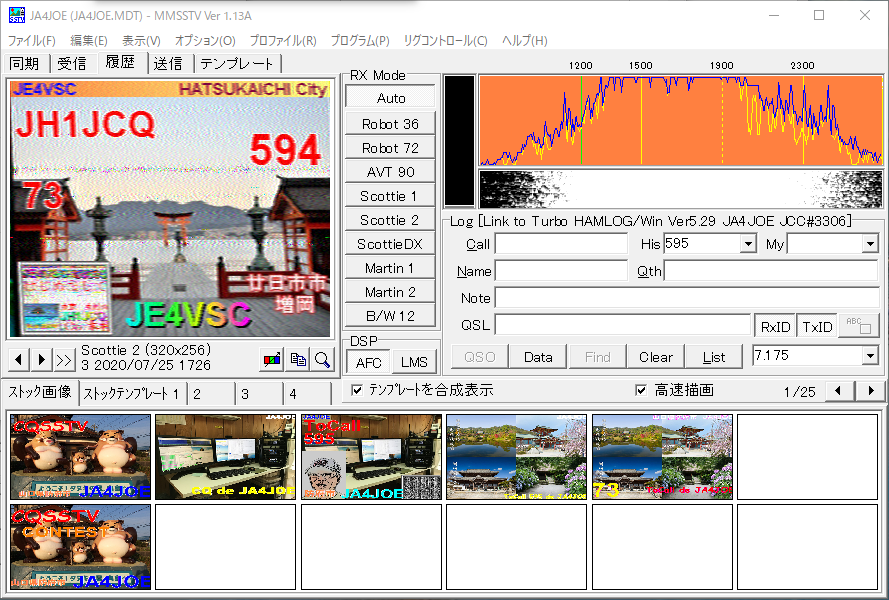Image resolution: width=889 pixels, height=600 pixels.
Task: Click the List button
Action: point(714,356)
